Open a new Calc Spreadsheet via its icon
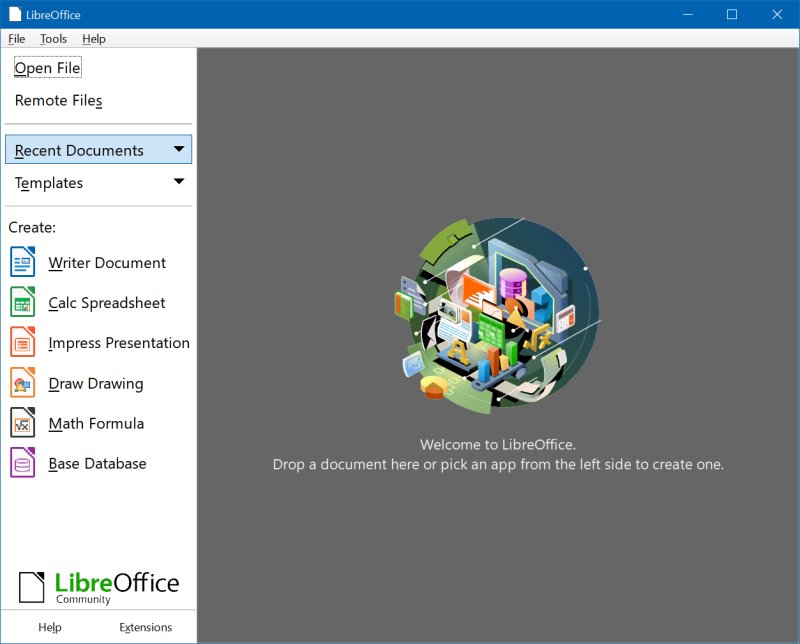Image resolution: width=800 pixels, height=644 pixels. [x=25, y=302]
